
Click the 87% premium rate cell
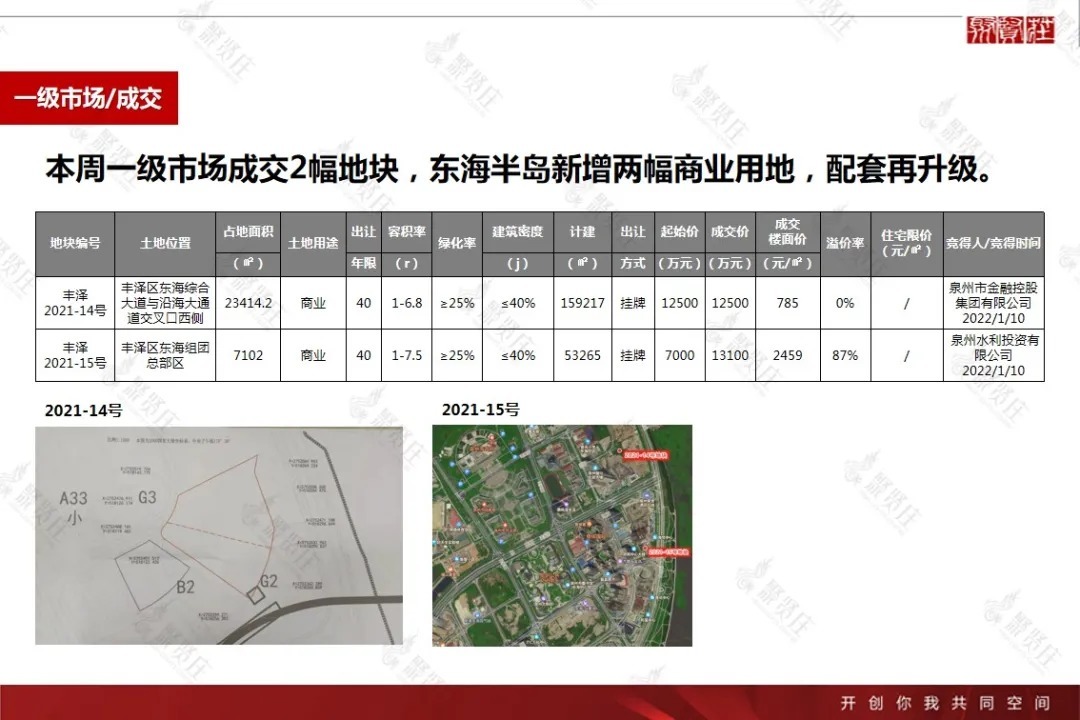[844, 355]
